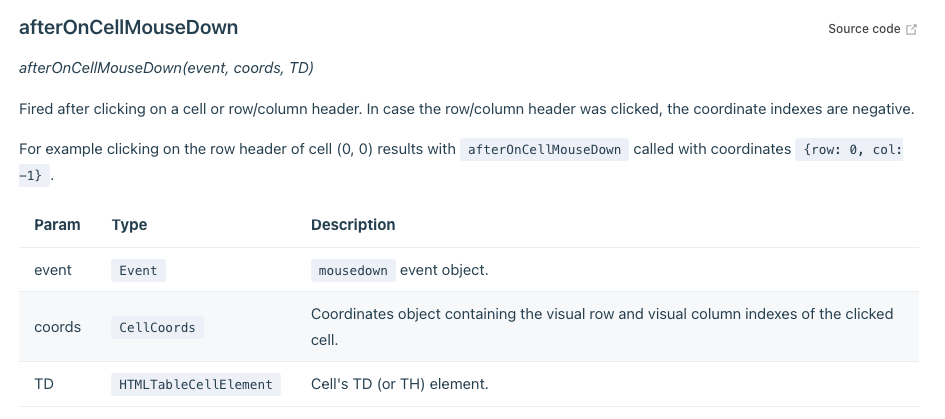Click the Event type badge
Image resolution: width=945 pixels, height=419 pixels.
point(138,271)
